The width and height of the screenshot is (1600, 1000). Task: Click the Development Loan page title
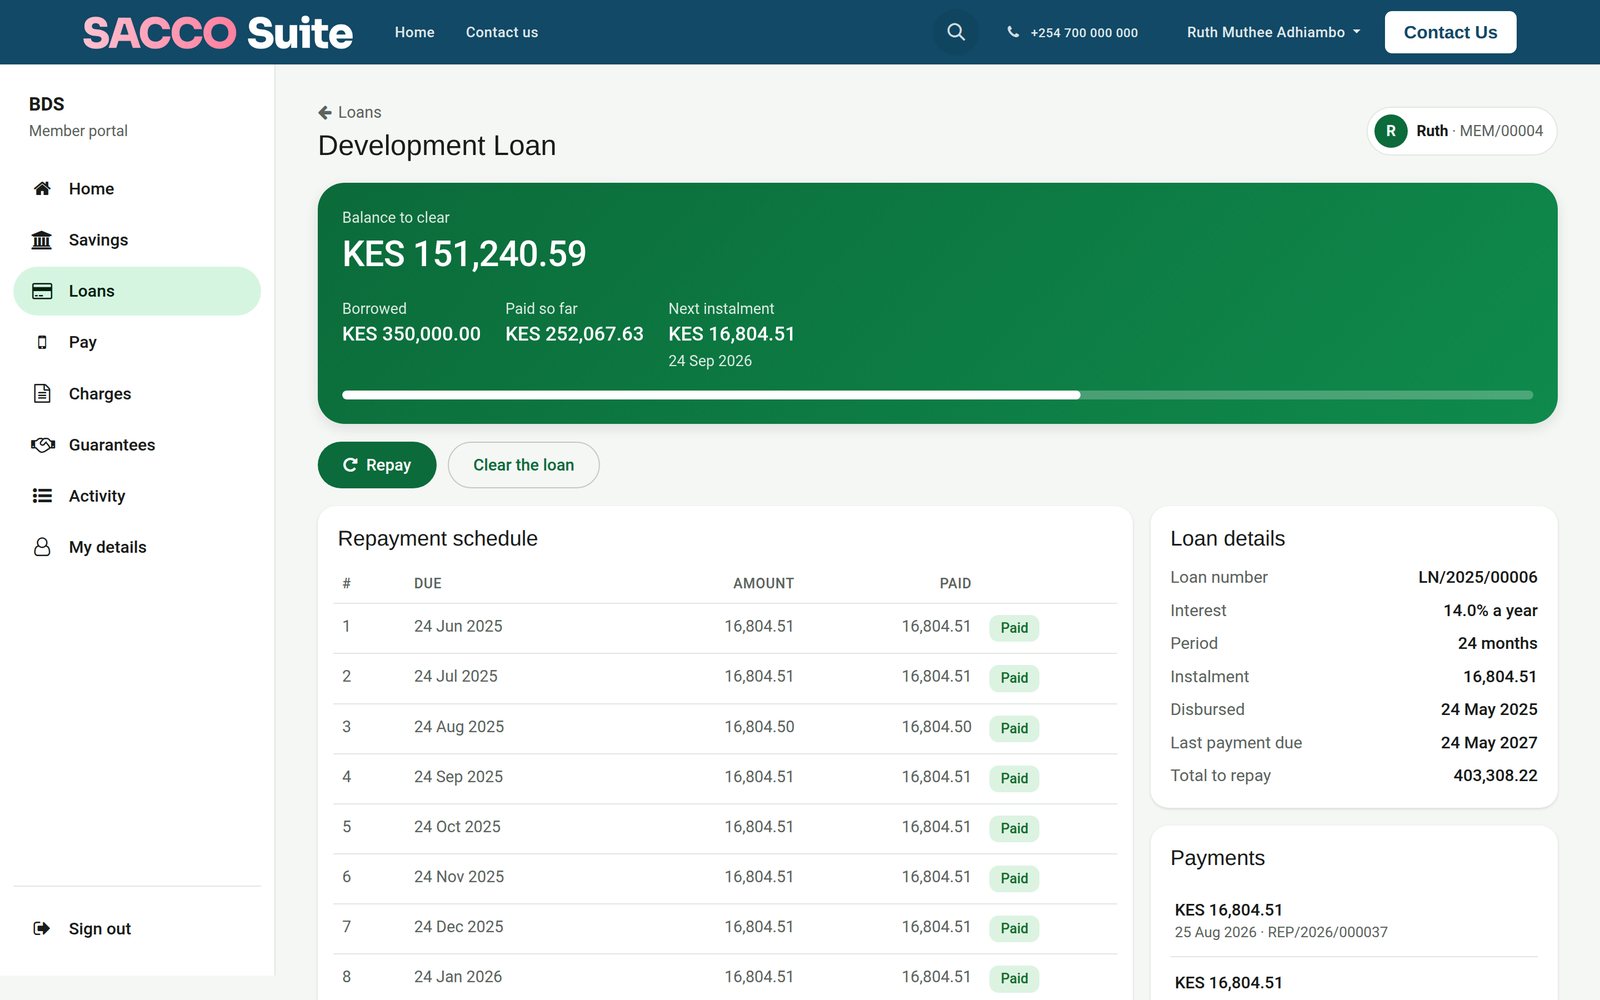[437, 145]
